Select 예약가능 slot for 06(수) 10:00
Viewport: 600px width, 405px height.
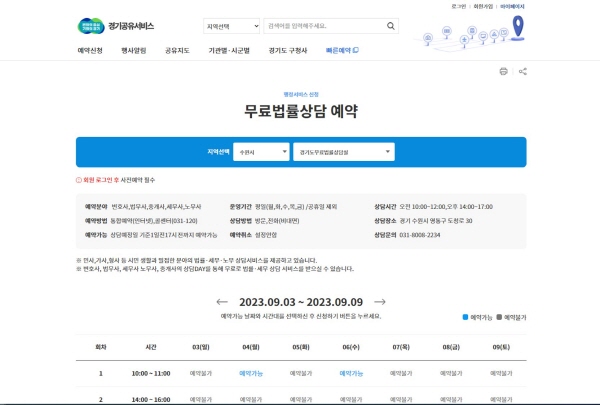(x=351, y=373)
